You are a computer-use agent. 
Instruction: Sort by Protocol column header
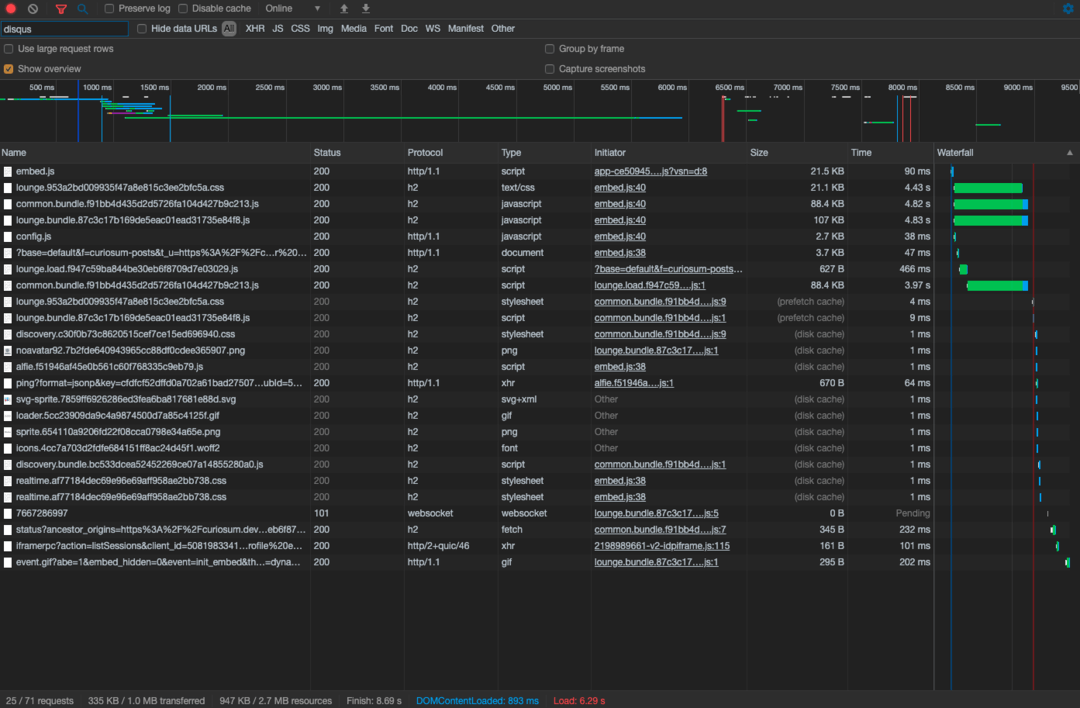click(451, 153)
